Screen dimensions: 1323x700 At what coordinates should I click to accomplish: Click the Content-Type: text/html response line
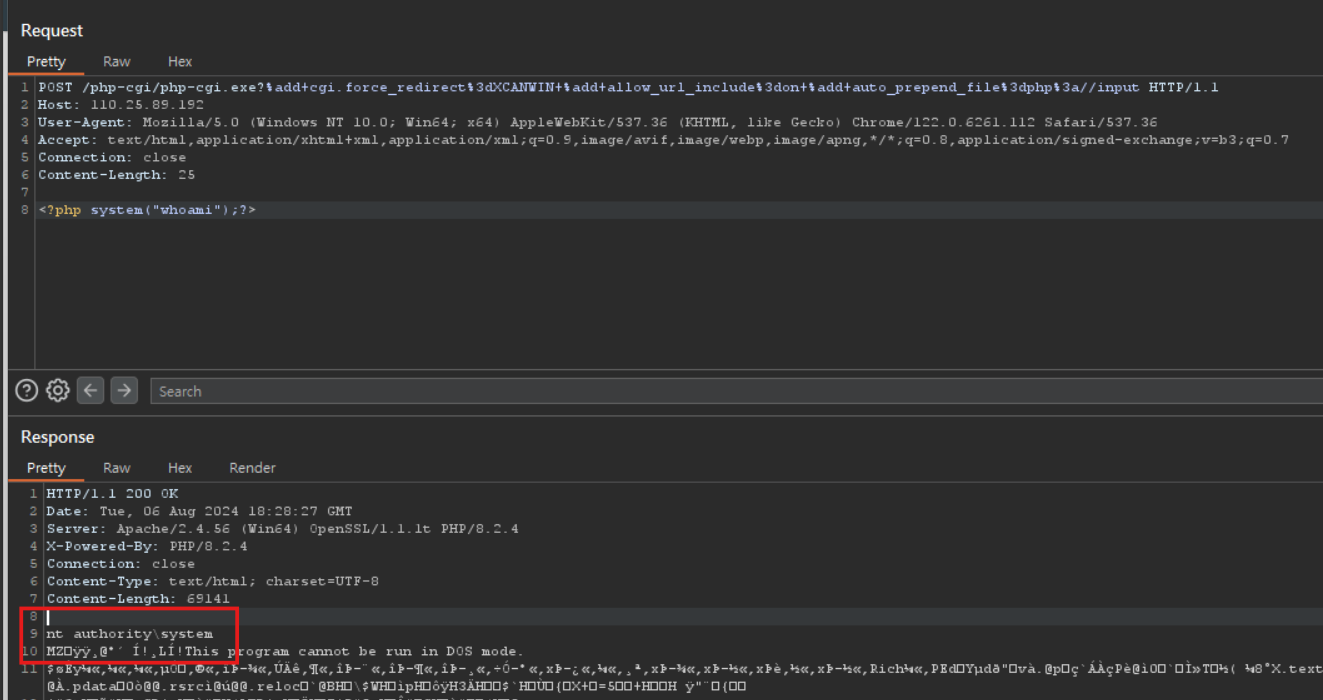point(212,581)
